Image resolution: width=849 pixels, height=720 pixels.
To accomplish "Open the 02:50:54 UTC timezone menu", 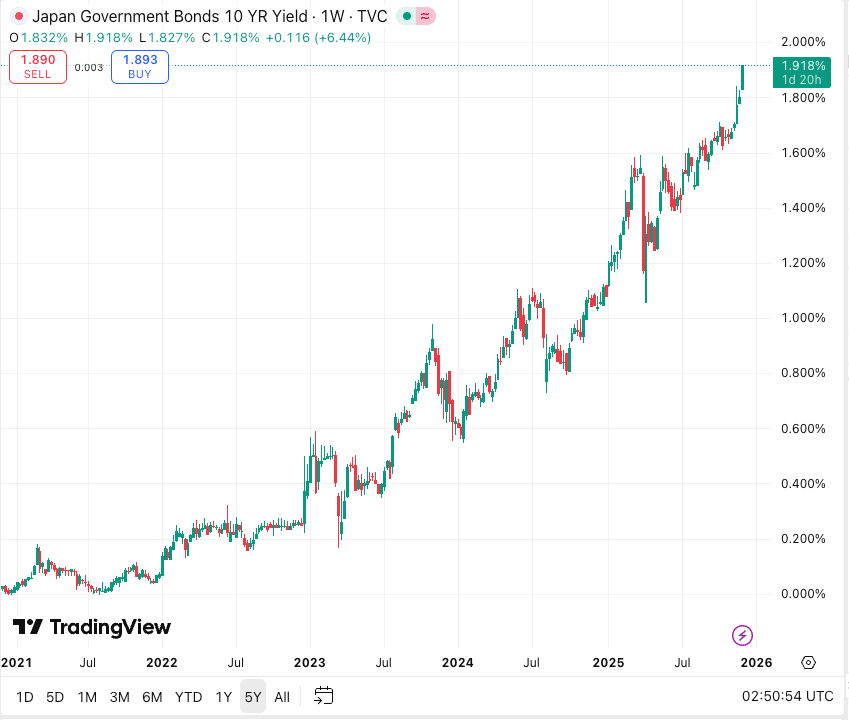I will point(787,696).
